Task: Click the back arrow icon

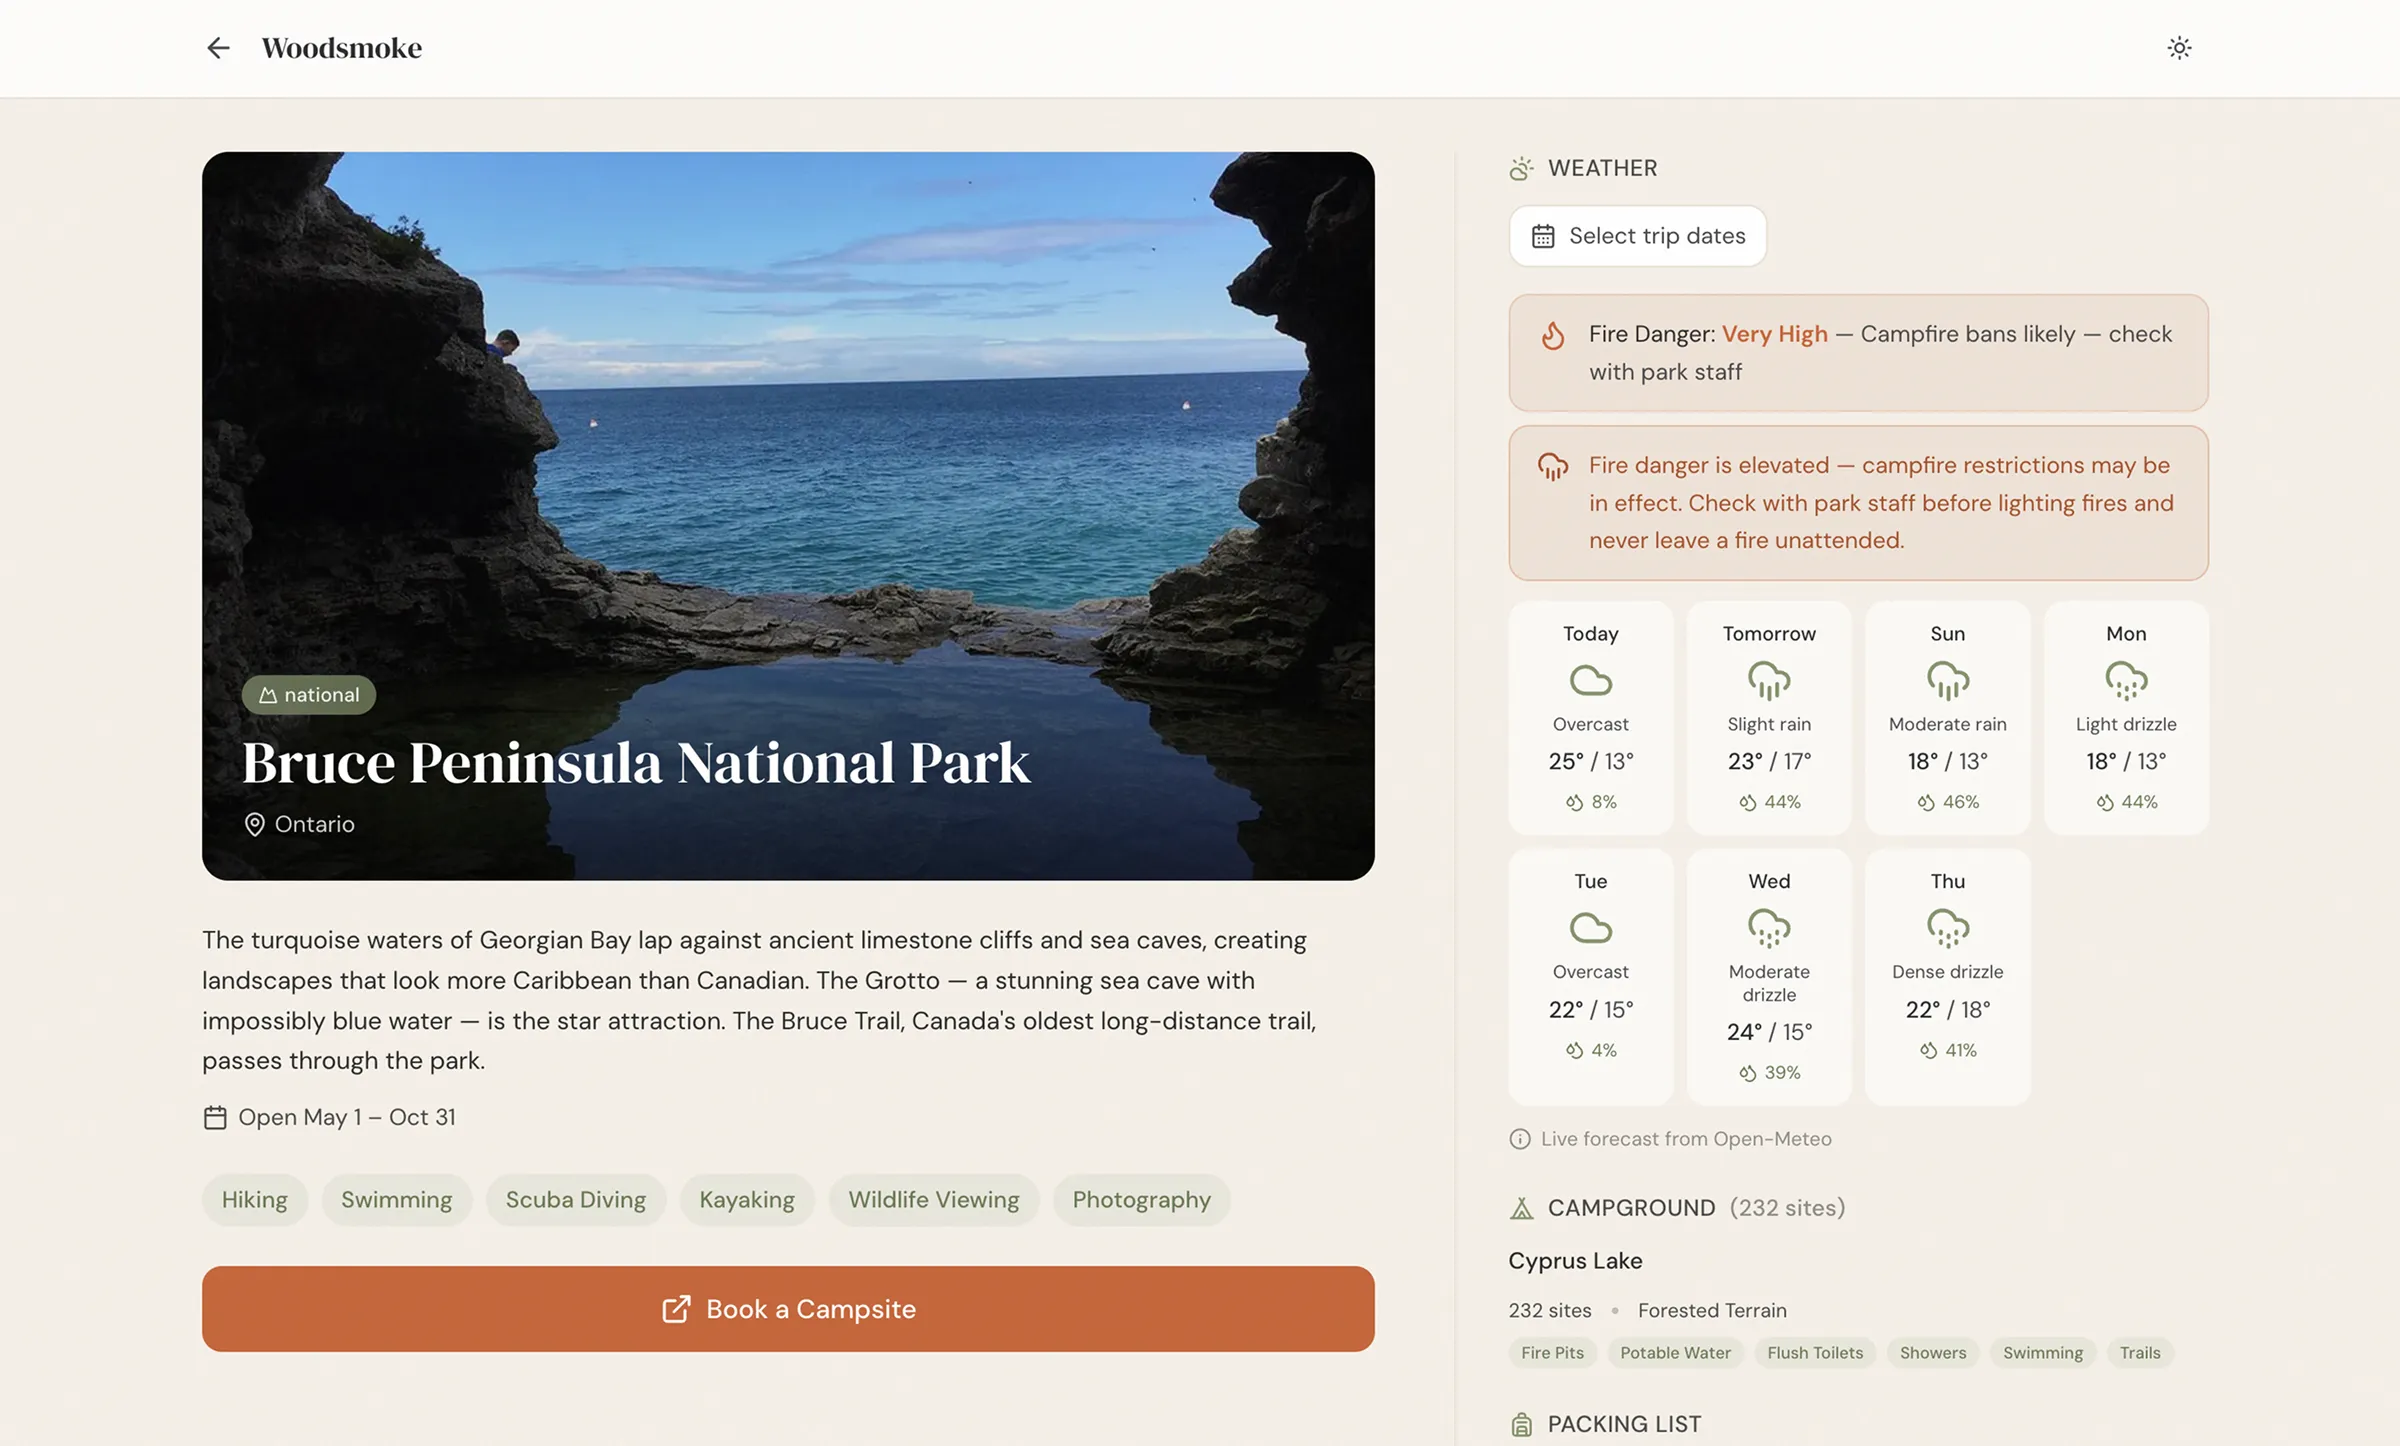Action: pos(218,48)
